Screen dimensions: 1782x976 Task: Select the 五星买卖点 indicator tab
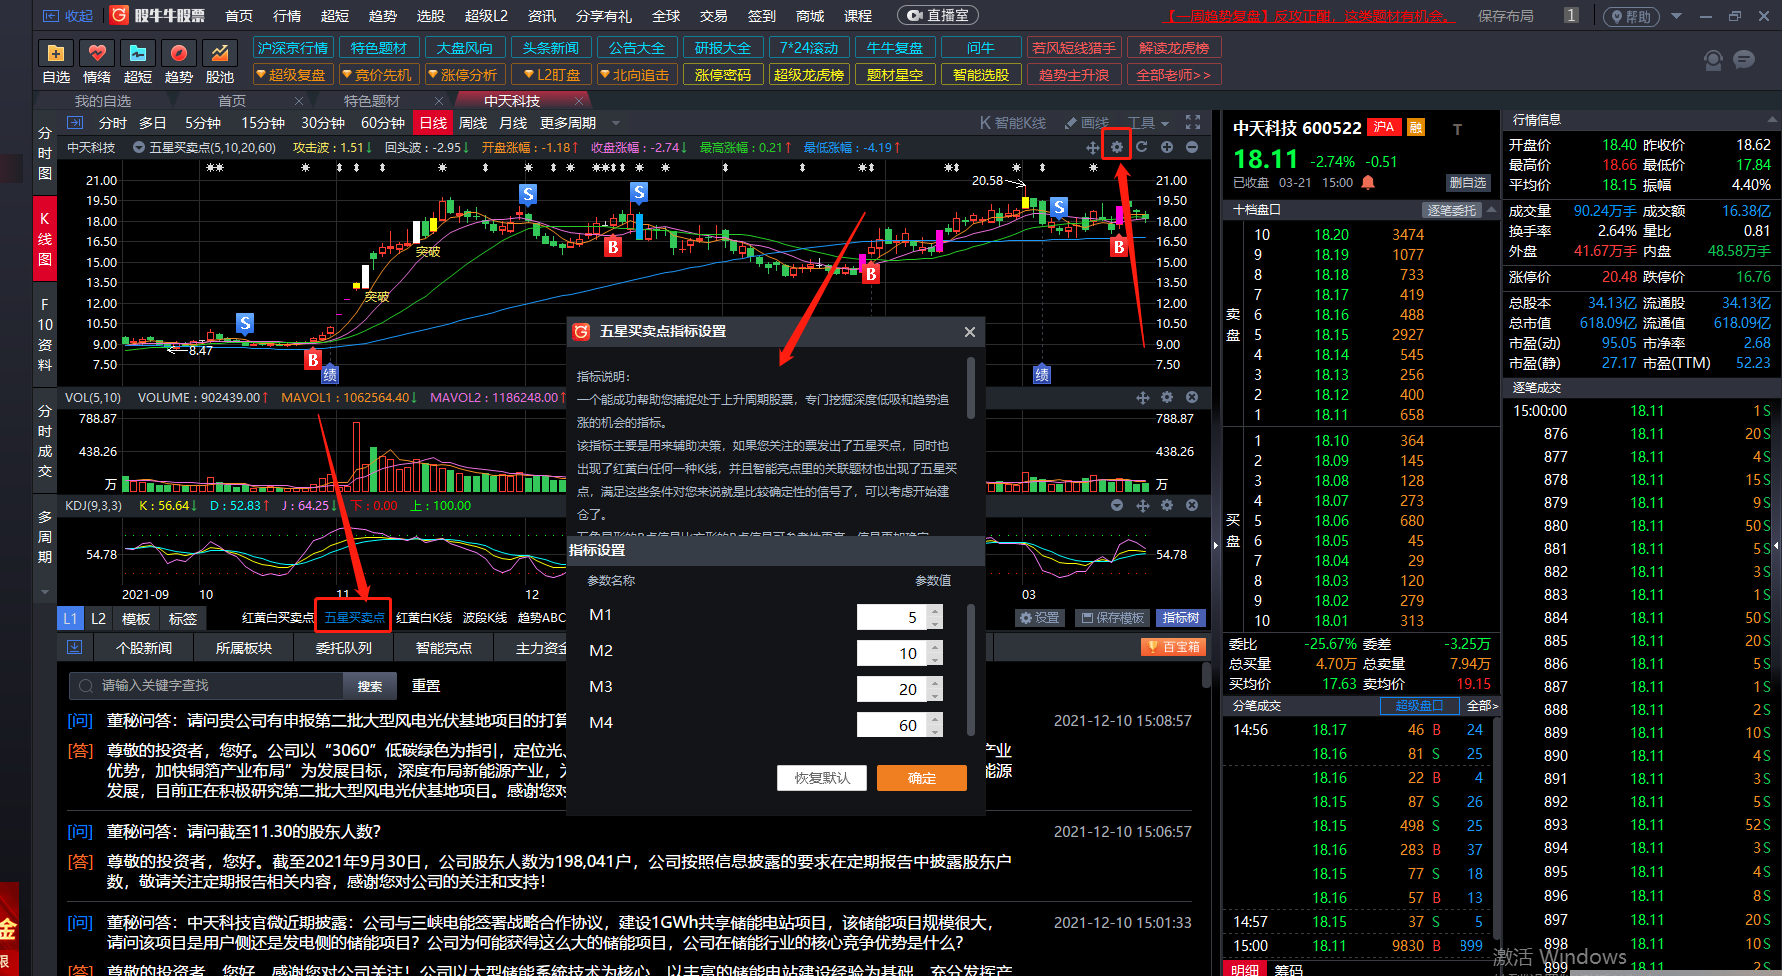(x=354, y=618)
